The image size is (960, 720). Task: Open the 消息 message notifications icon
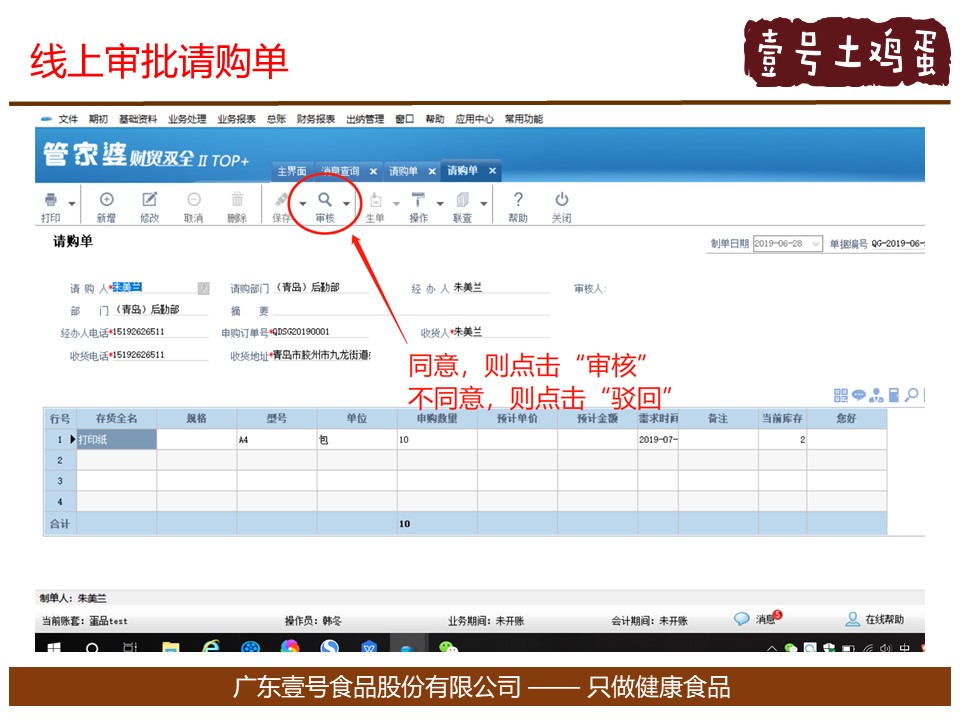point(742,619)
